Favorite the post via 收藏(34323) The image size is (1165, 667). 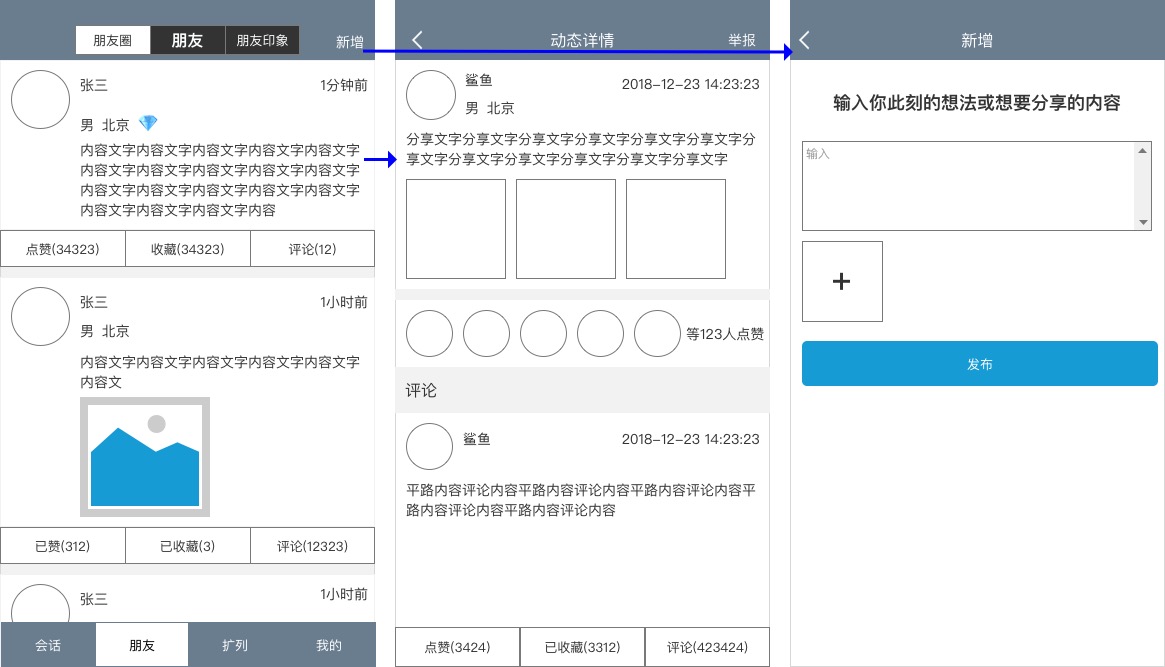[x=188, y=249]
